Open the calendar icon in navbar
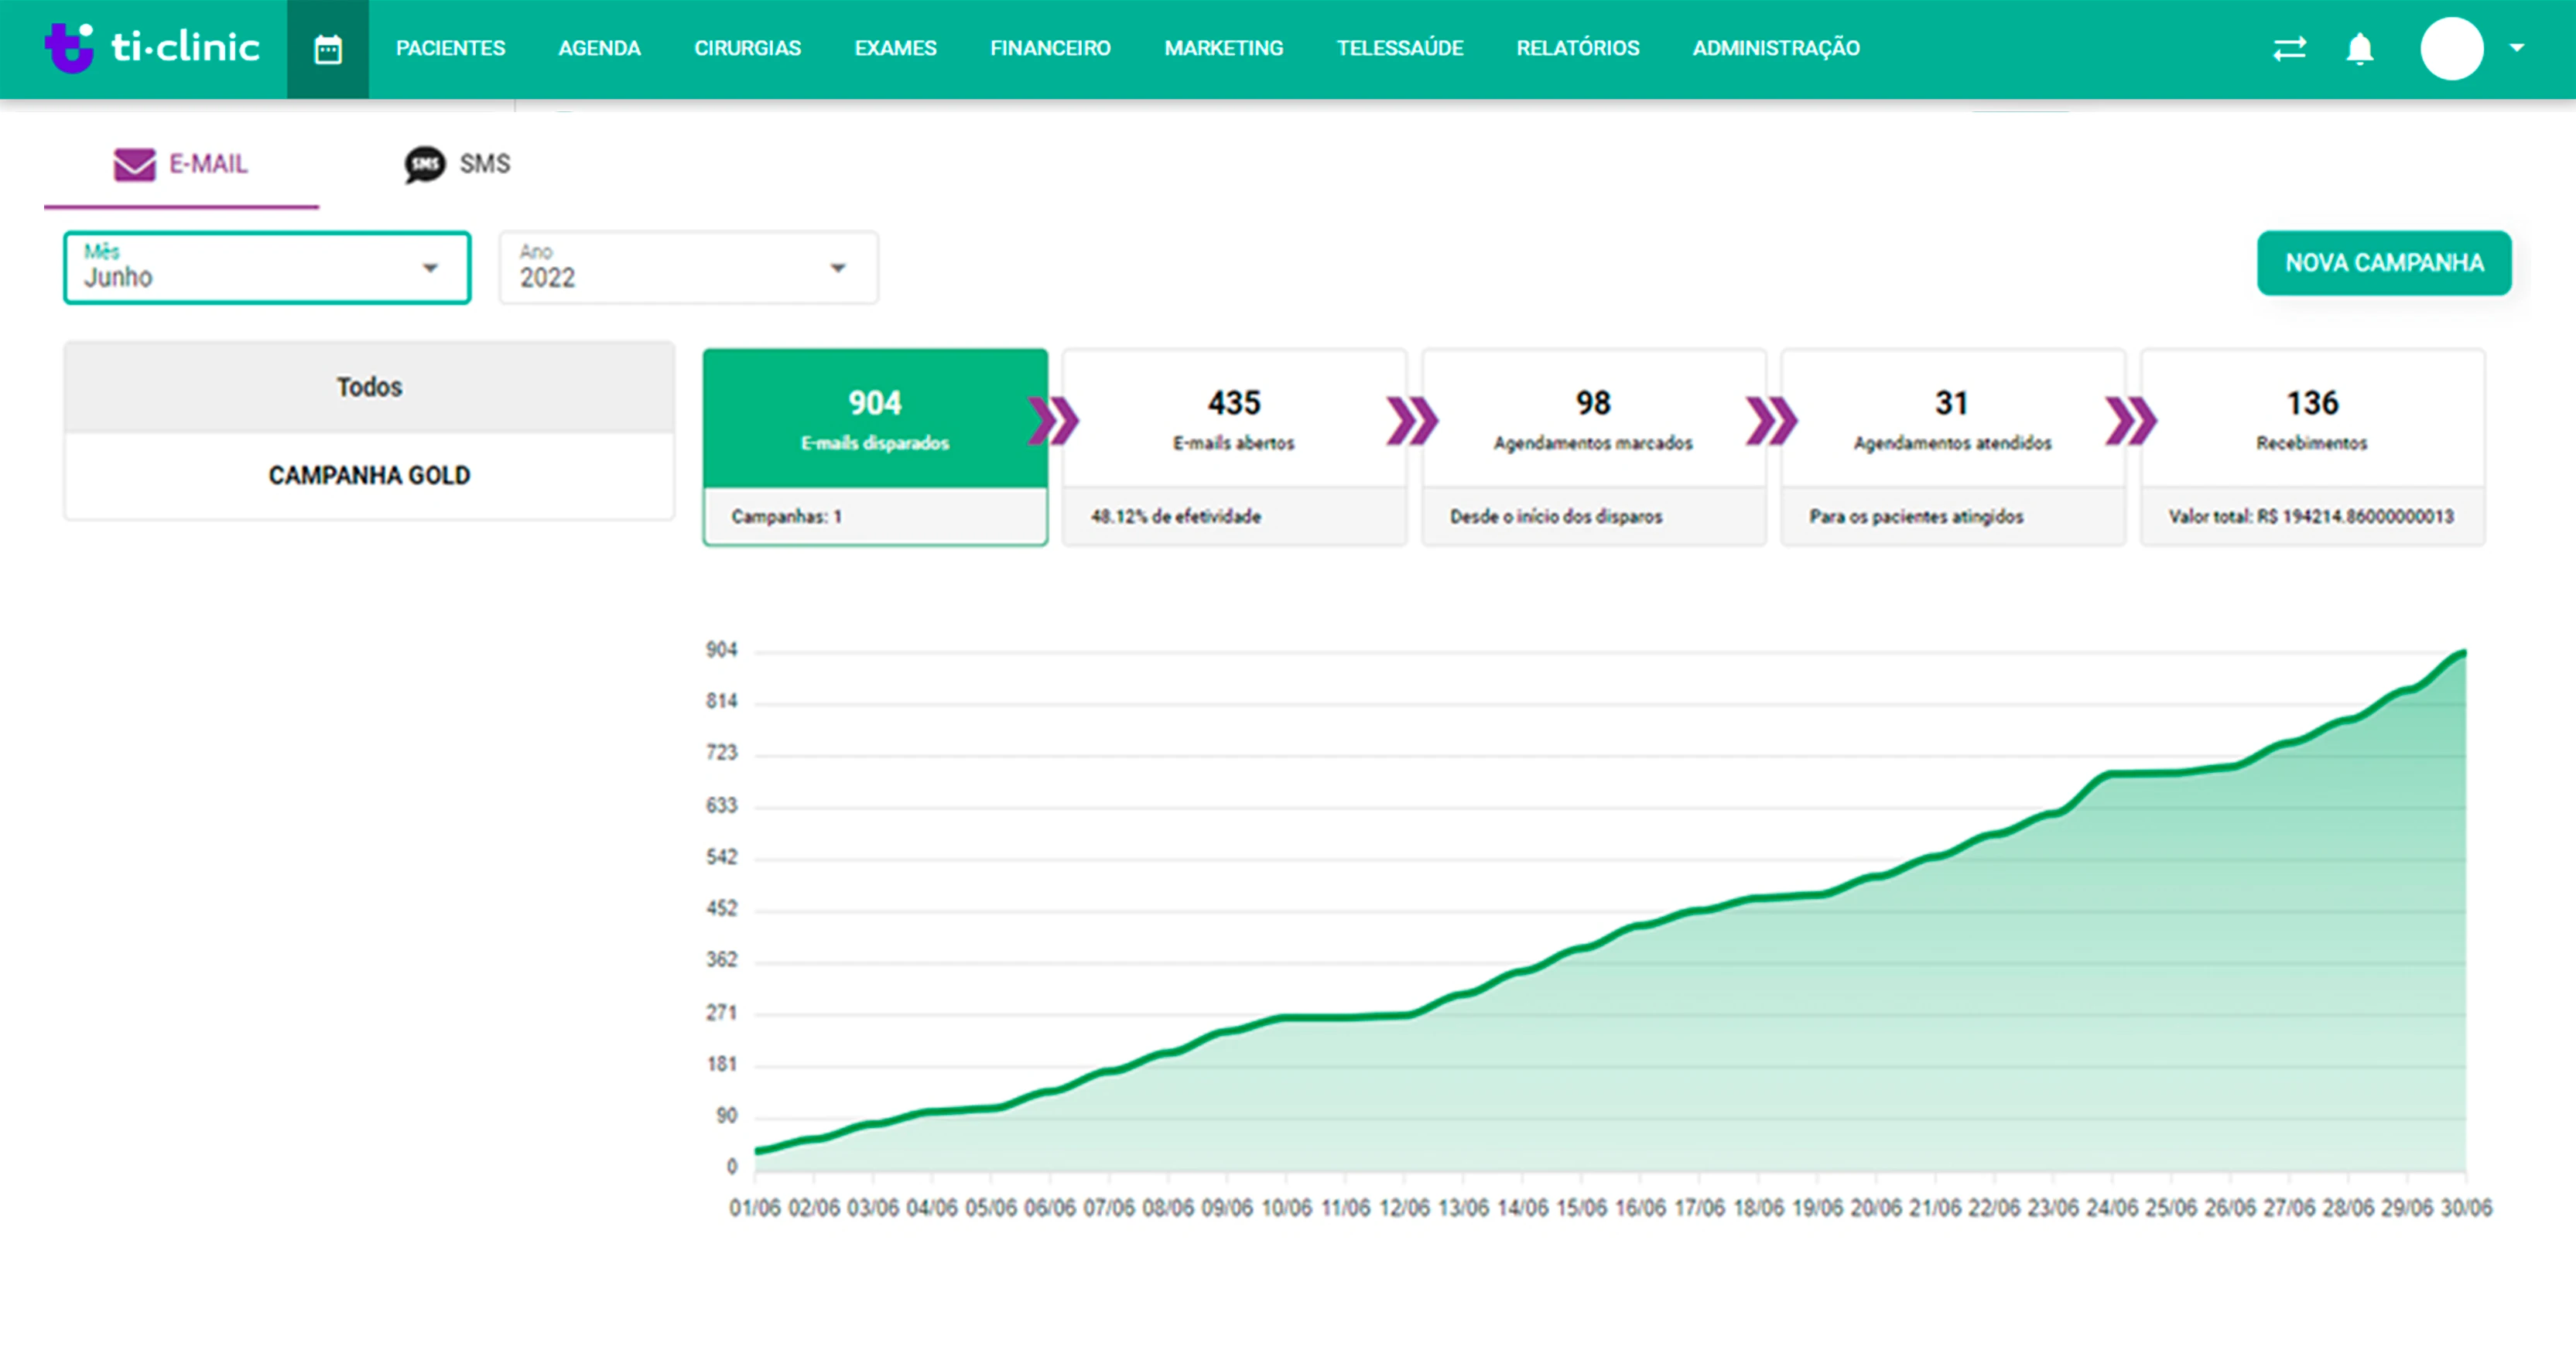The width and height of the screenshot is (2576, 1357). 328,49
